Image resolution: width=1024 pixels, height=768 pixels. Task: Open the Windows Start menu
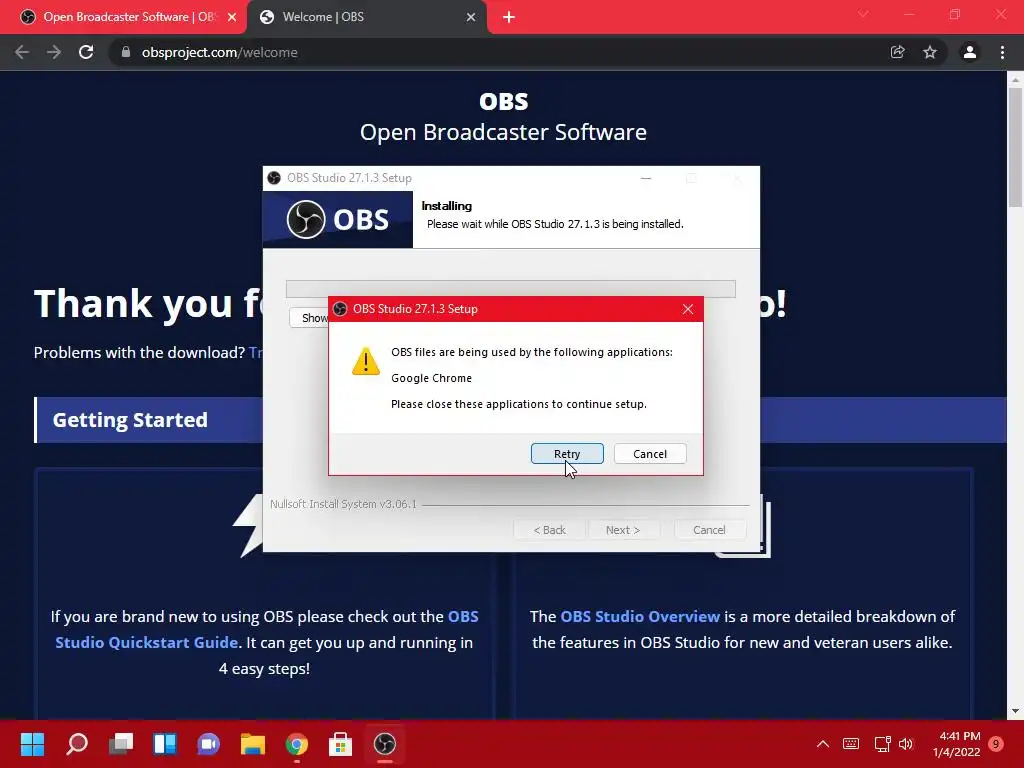pos(32,744)
